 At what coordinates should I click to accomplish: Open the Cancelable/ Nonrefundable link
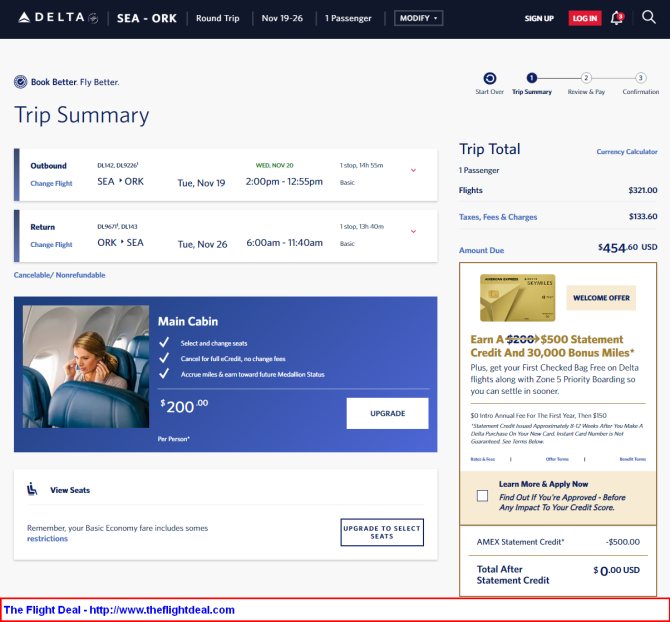click(59, 275)
